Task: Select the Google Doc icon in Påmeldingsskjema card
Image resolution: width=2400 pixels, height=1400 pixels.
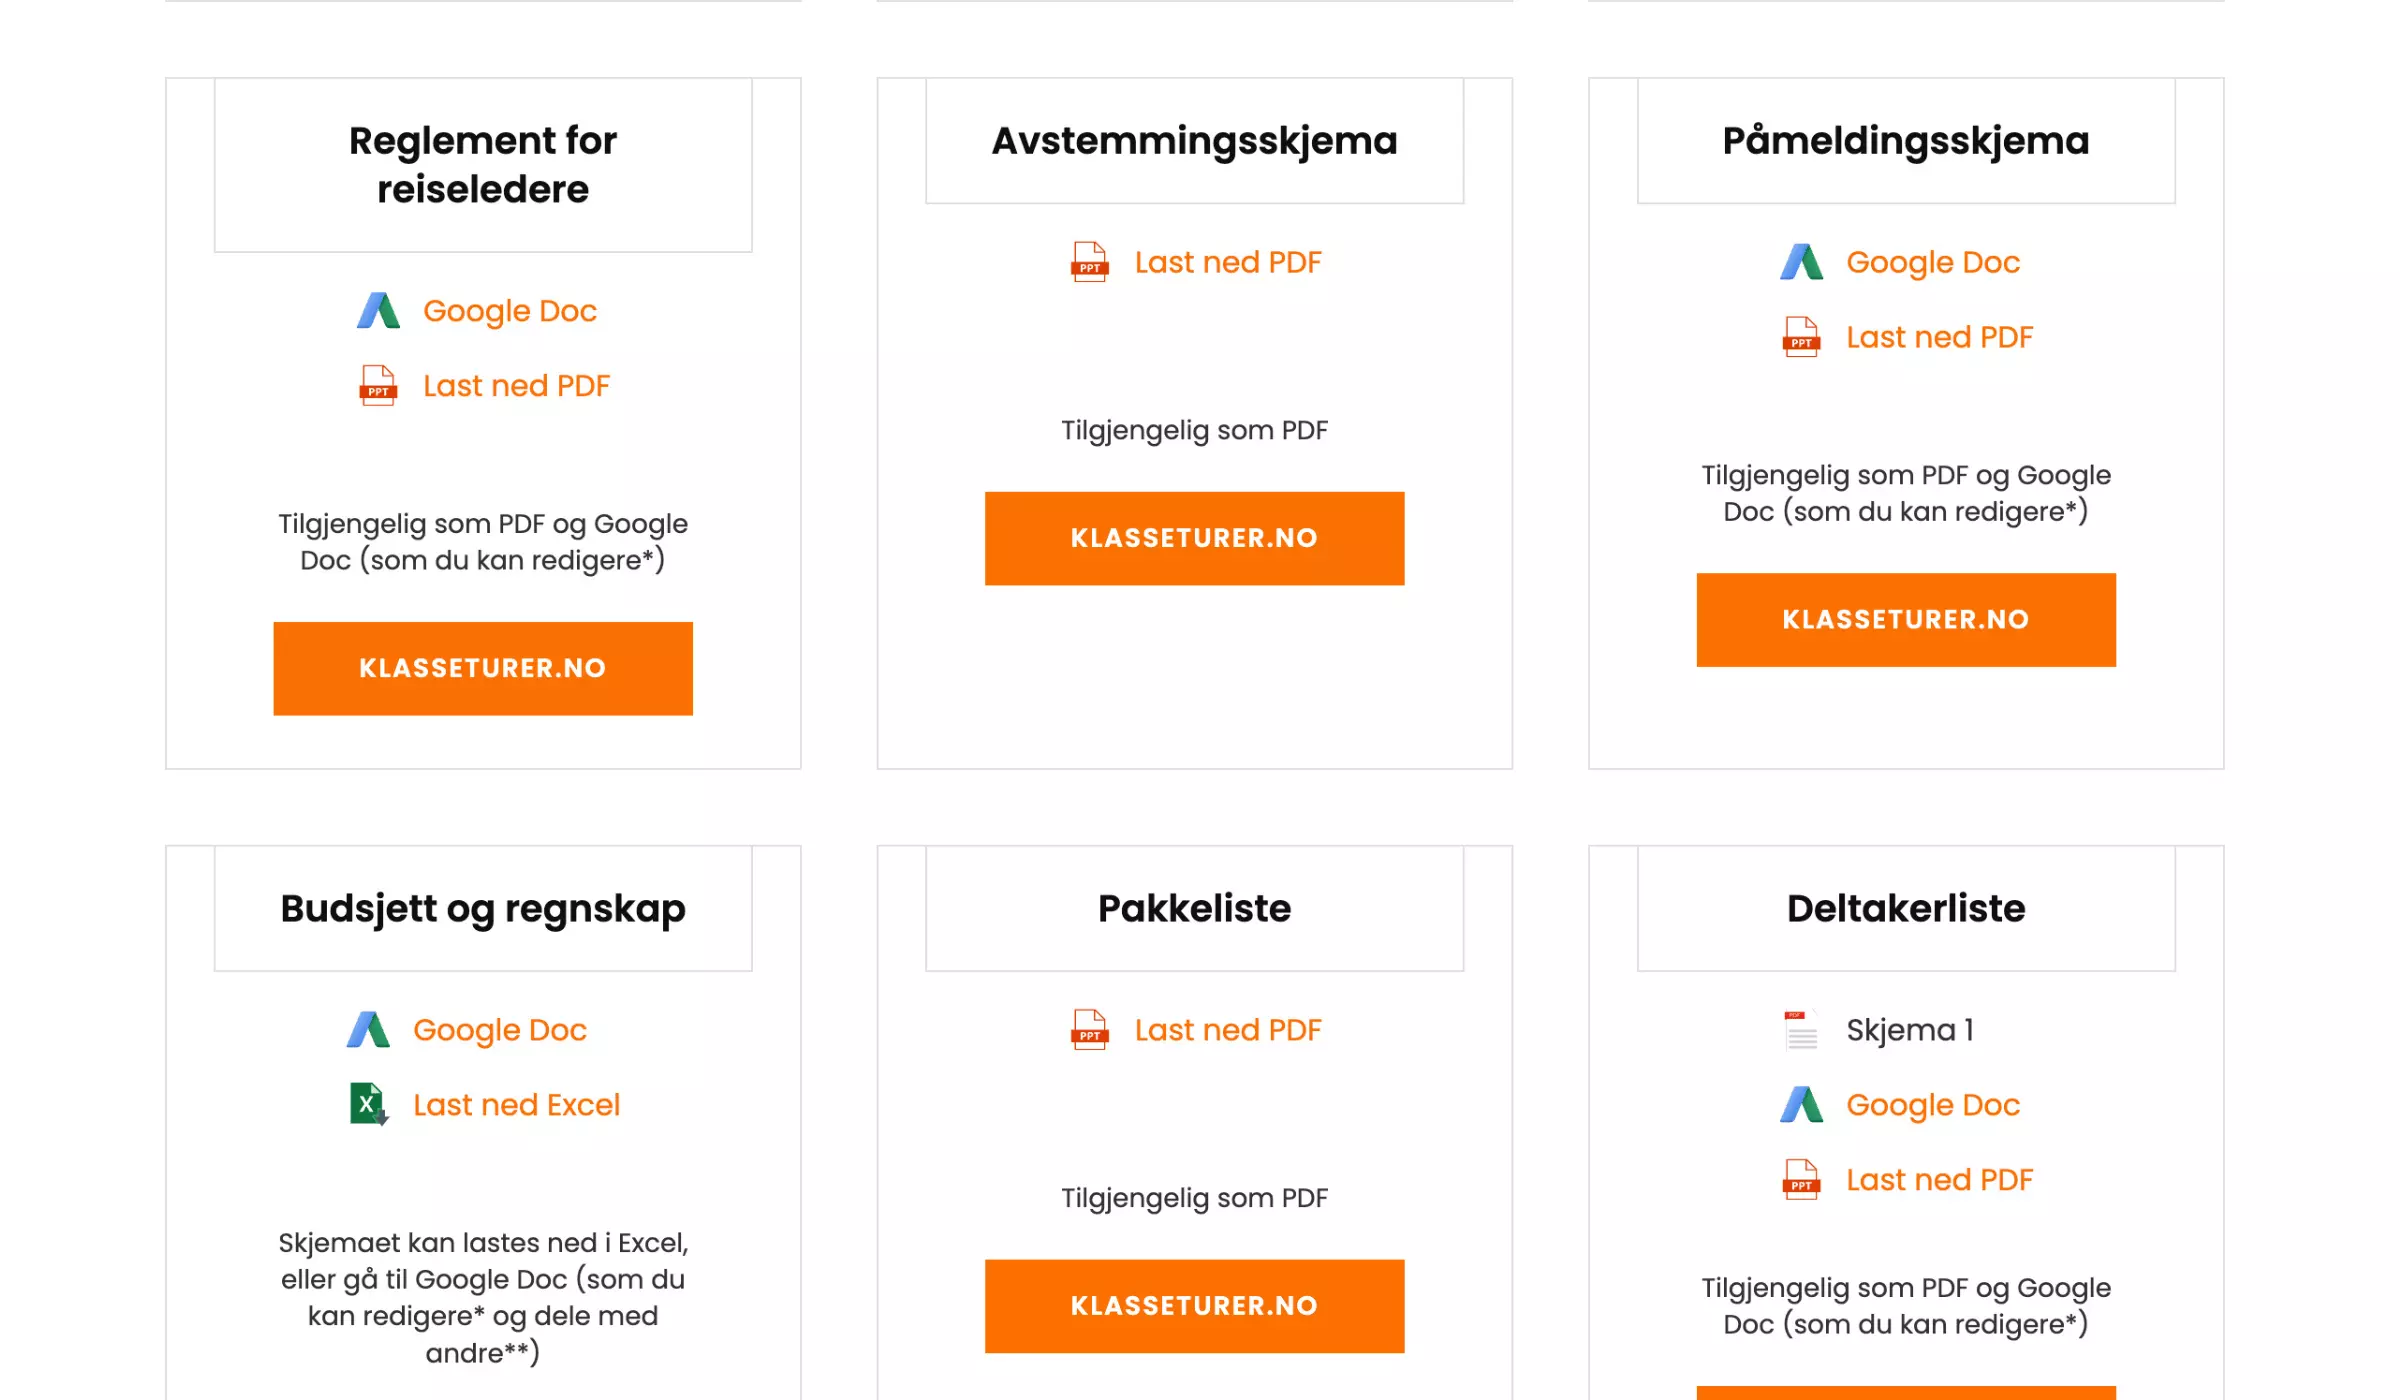Action: pos(1800,262)
